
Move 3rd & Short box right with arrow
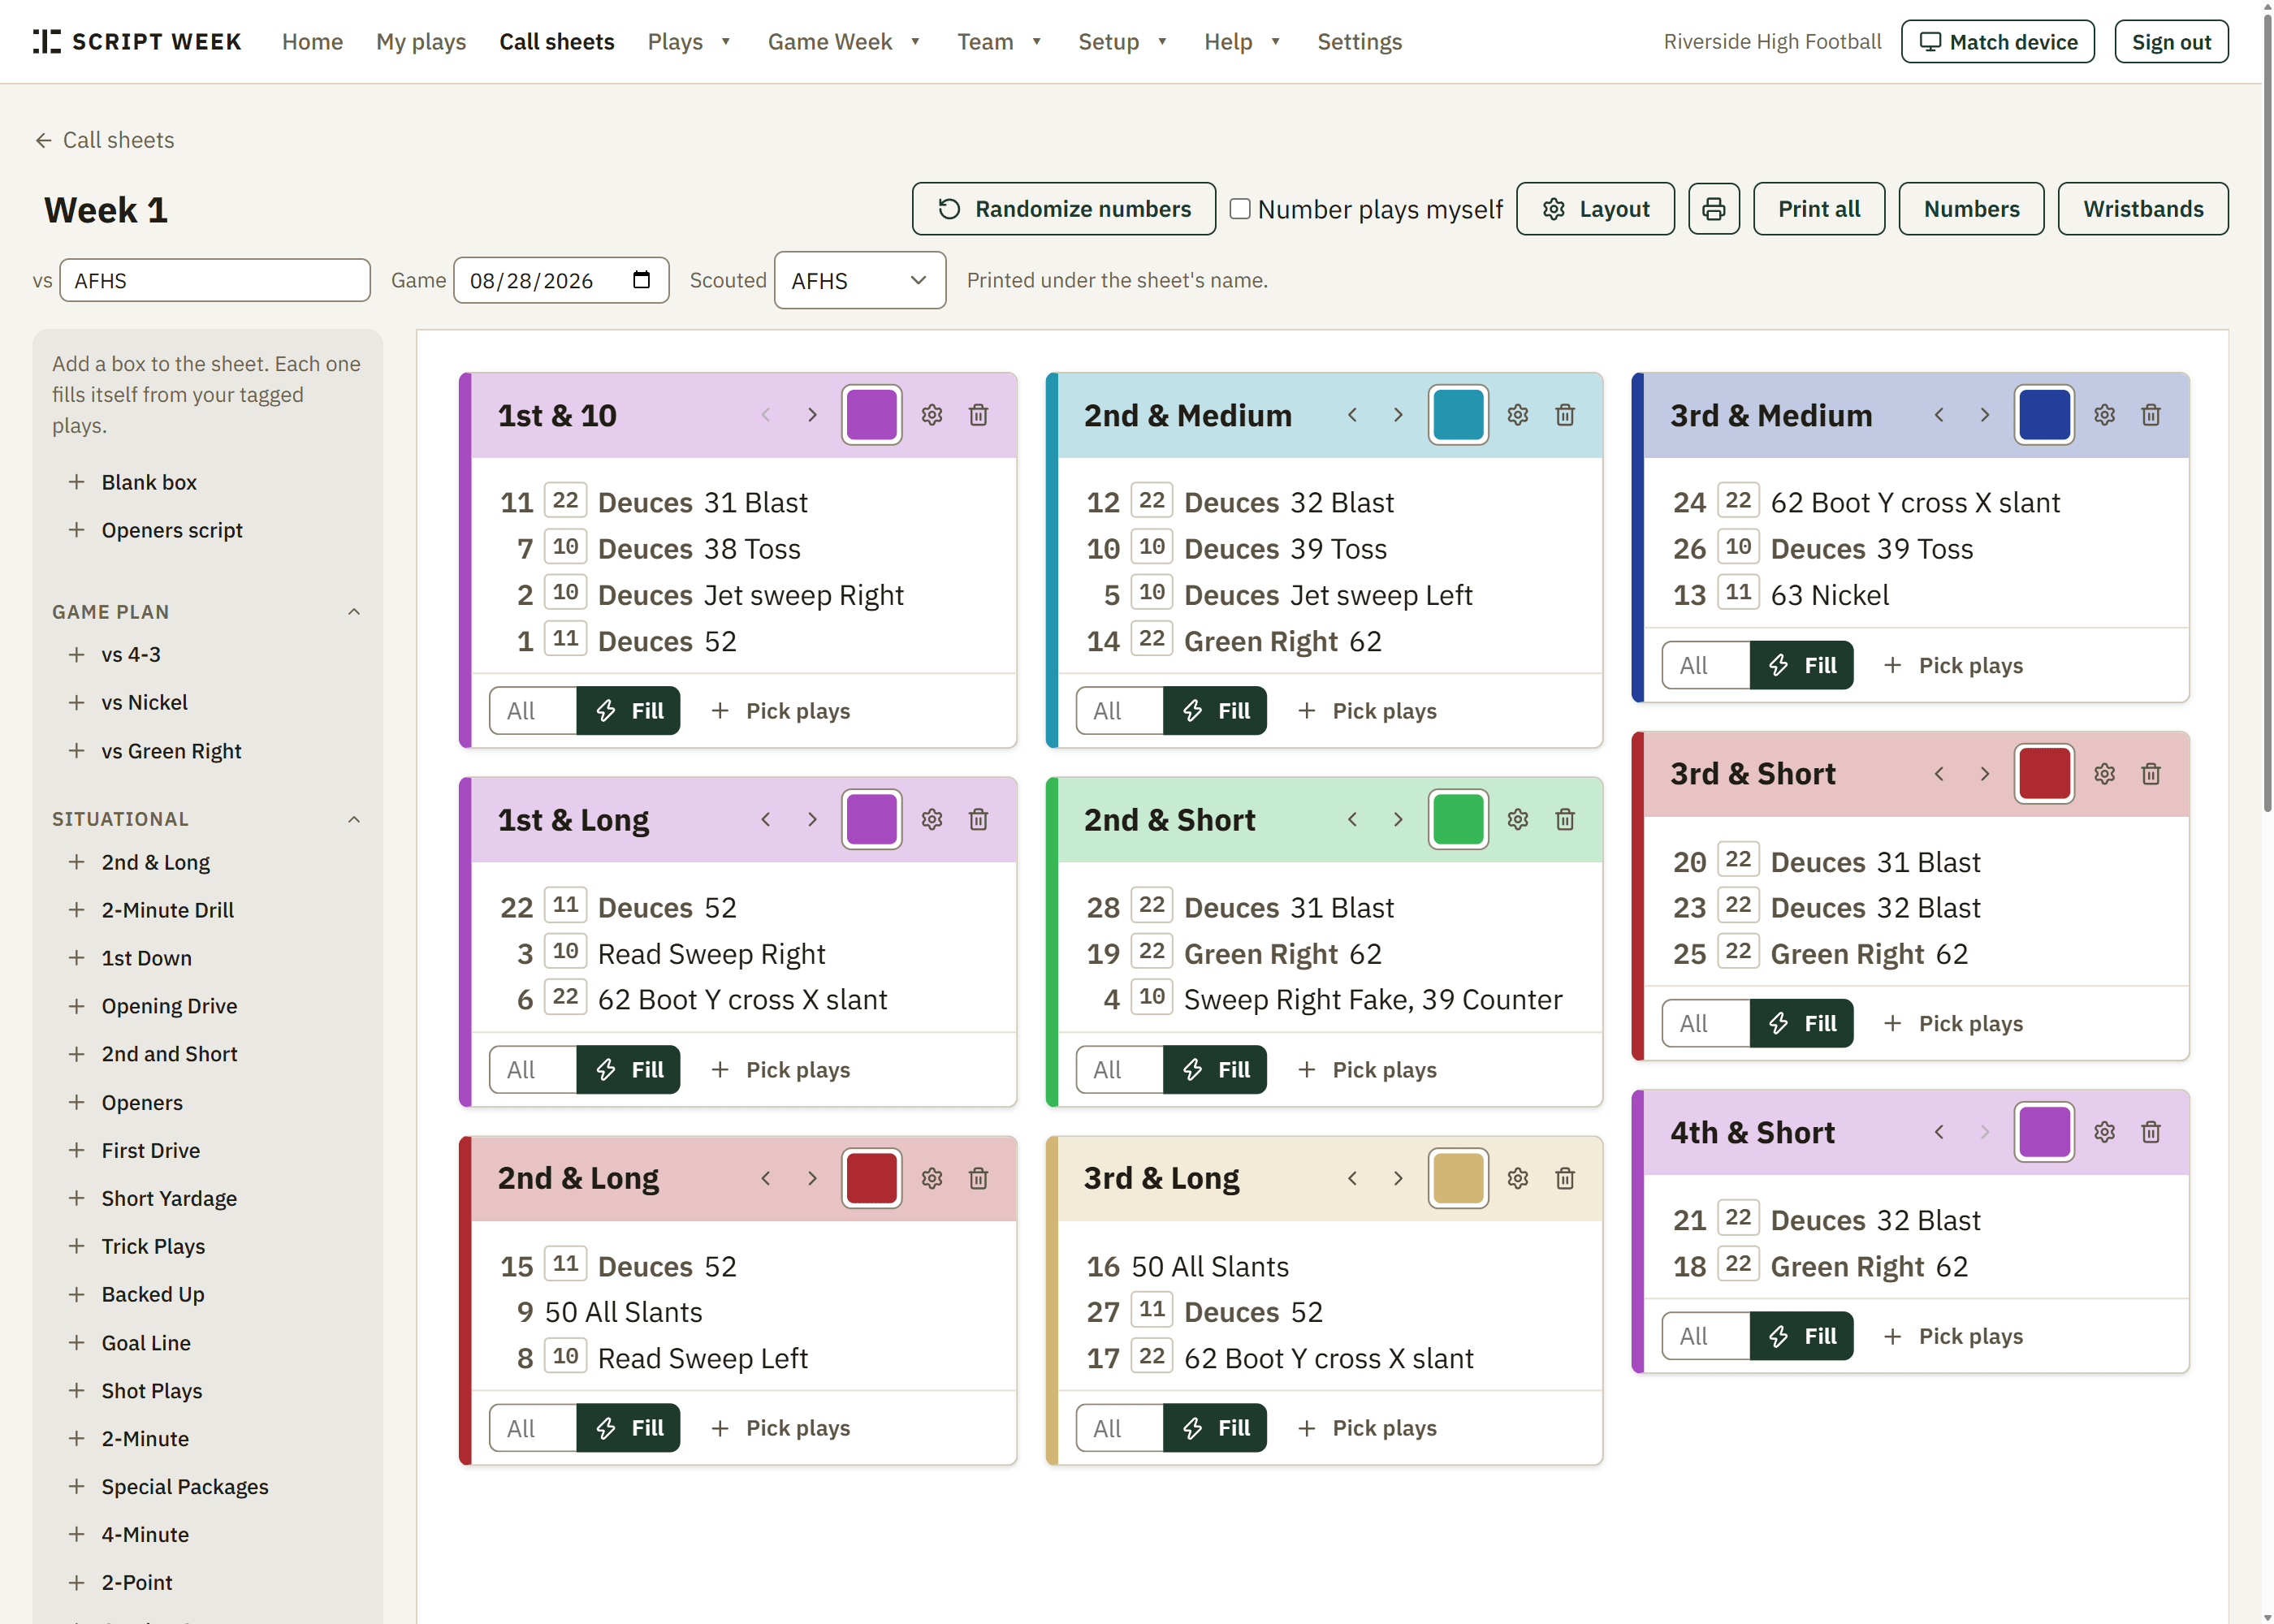coord(1985,774)
